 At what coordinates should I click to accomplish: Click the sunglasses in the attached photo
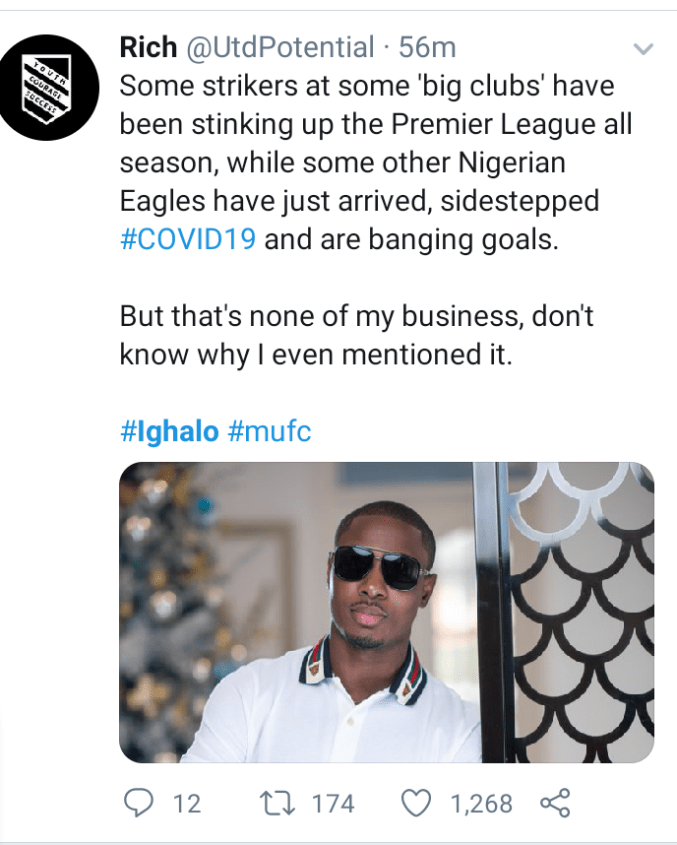(x=381, y=567)
